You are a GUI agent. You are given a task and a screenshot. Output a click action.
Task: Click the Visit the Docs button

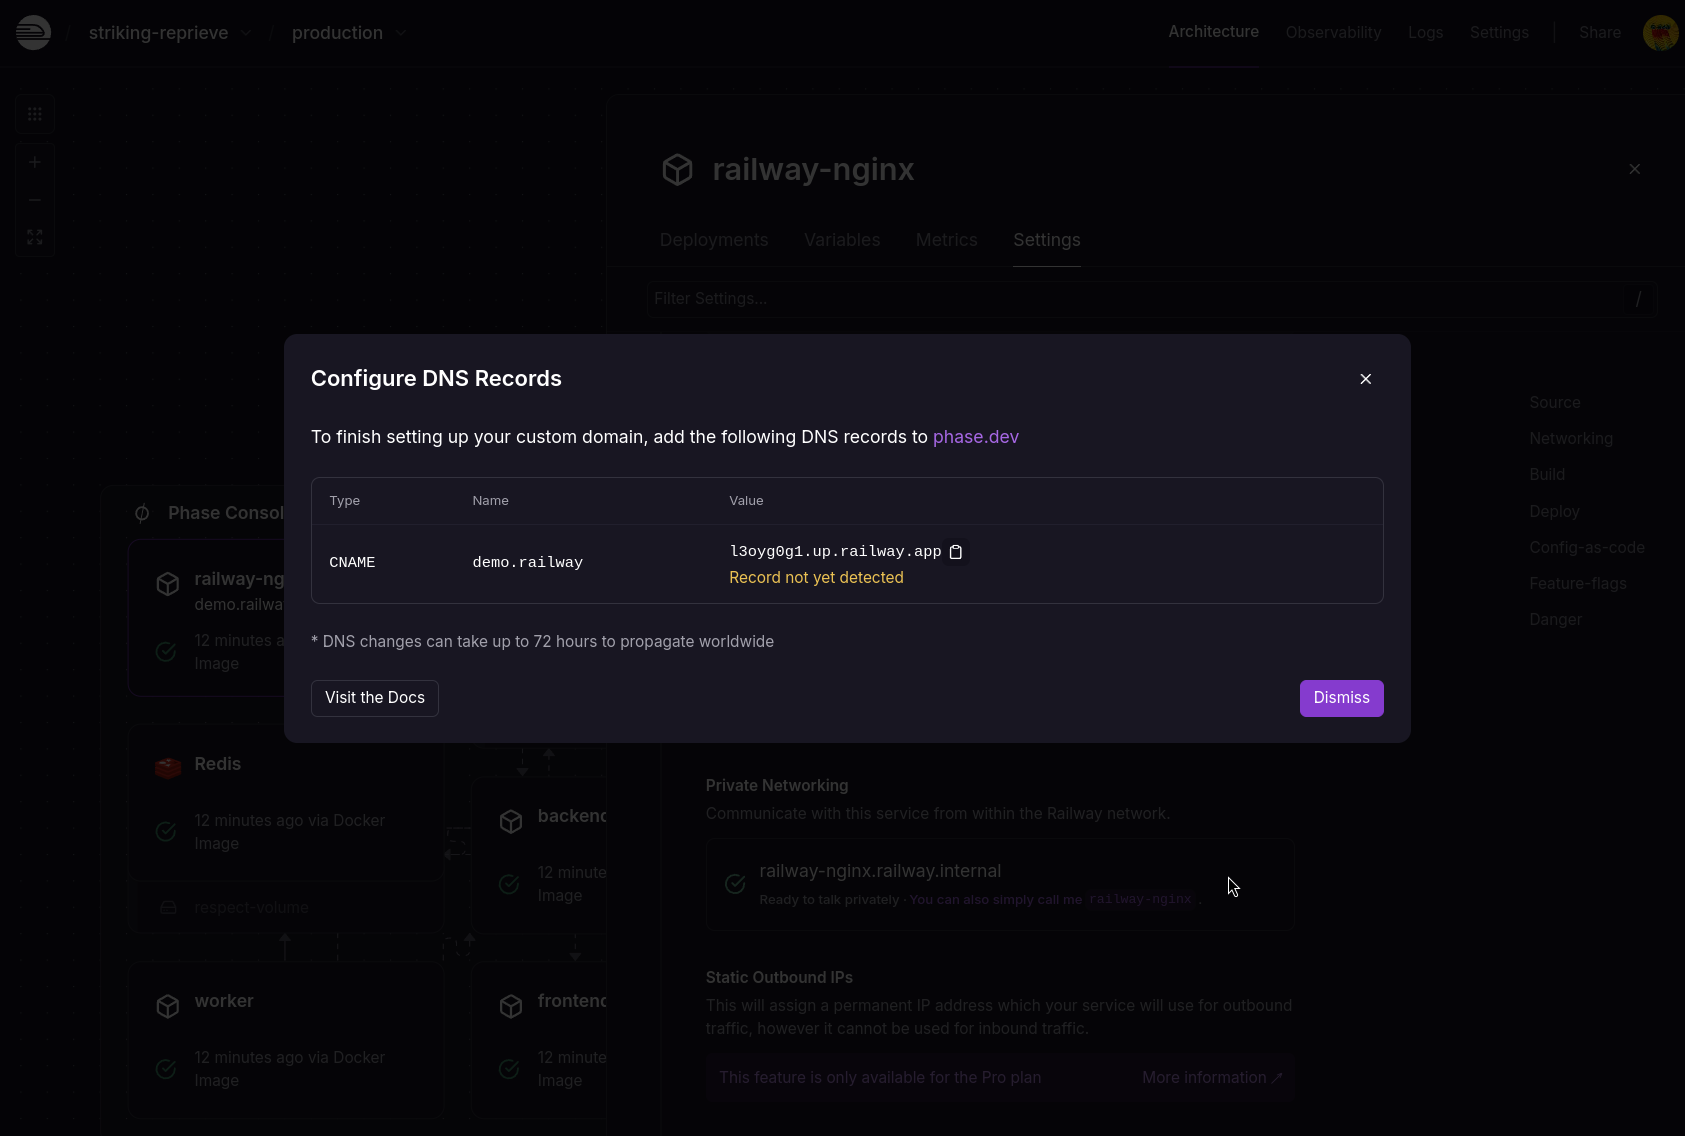(x=375, y=698)
